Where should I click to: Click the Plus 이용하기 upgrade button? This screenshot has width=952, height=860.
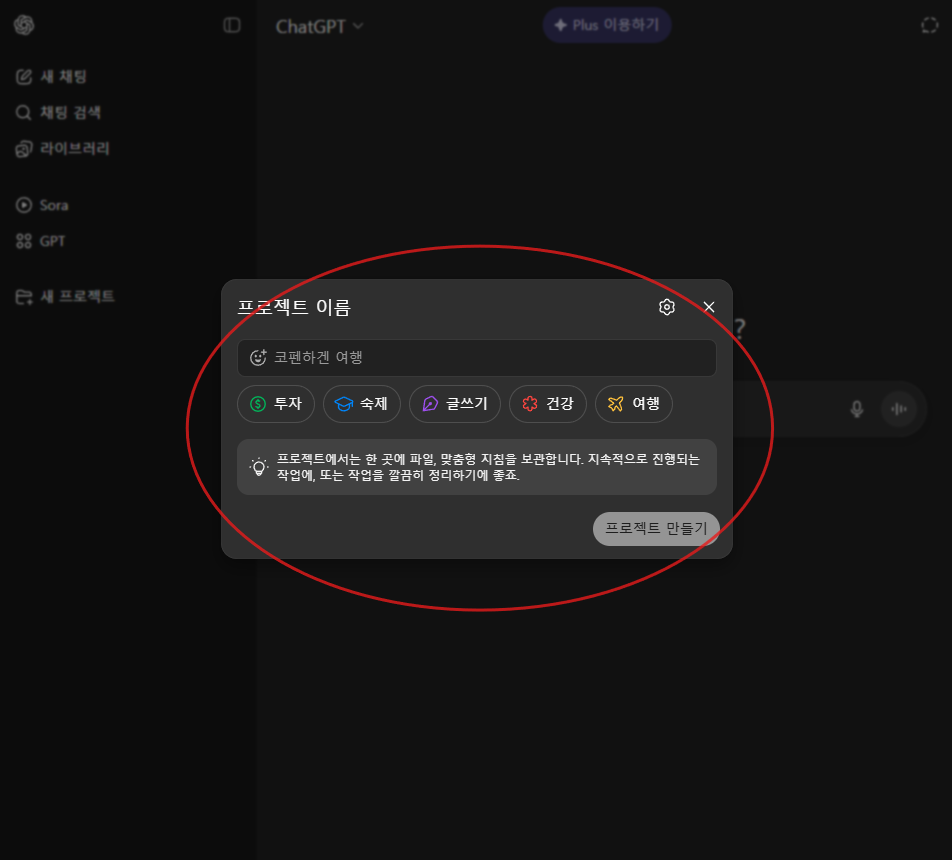[x=607, y=25]
